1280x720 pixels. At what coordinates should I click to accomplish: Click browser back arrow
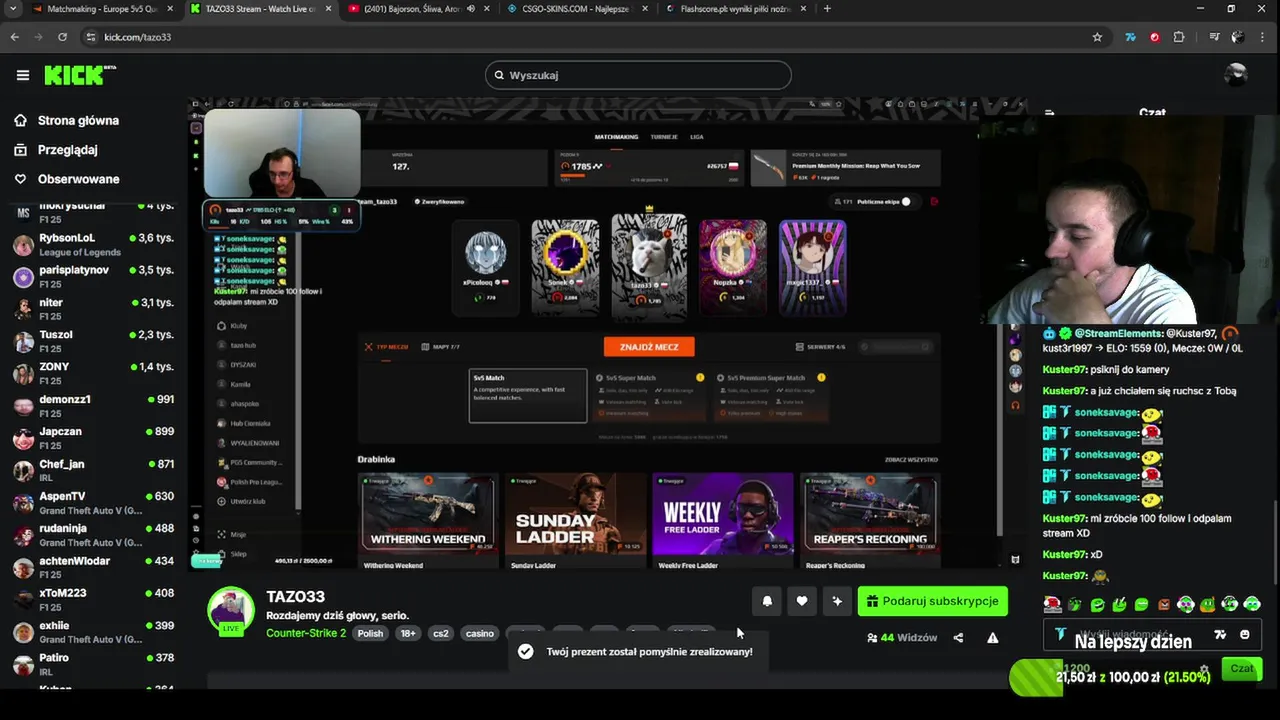pos(15,37)
